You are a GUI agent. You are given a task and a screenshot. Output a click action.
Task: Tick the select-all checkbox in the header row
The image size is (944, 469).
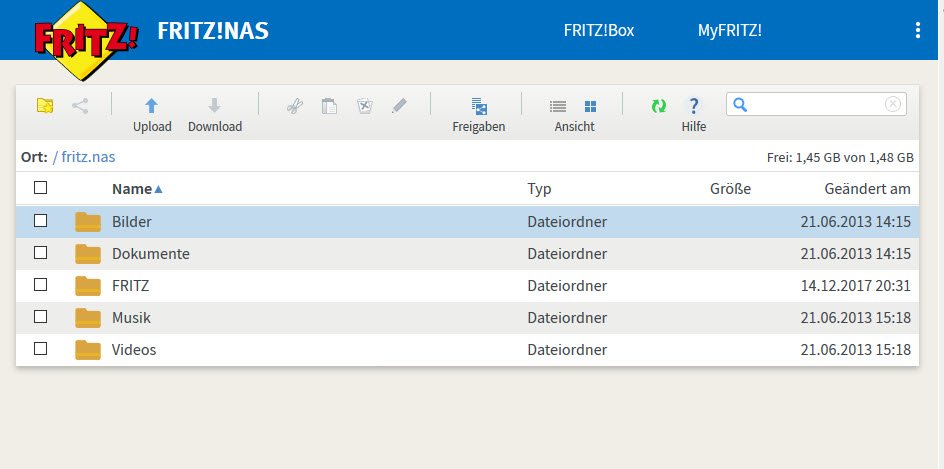point(40,188)
